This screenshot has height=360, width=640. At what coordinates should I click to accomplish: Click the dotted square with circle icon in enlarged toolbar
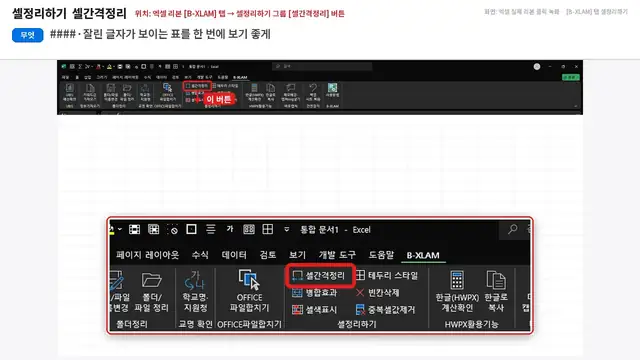(x=173, y=230)
